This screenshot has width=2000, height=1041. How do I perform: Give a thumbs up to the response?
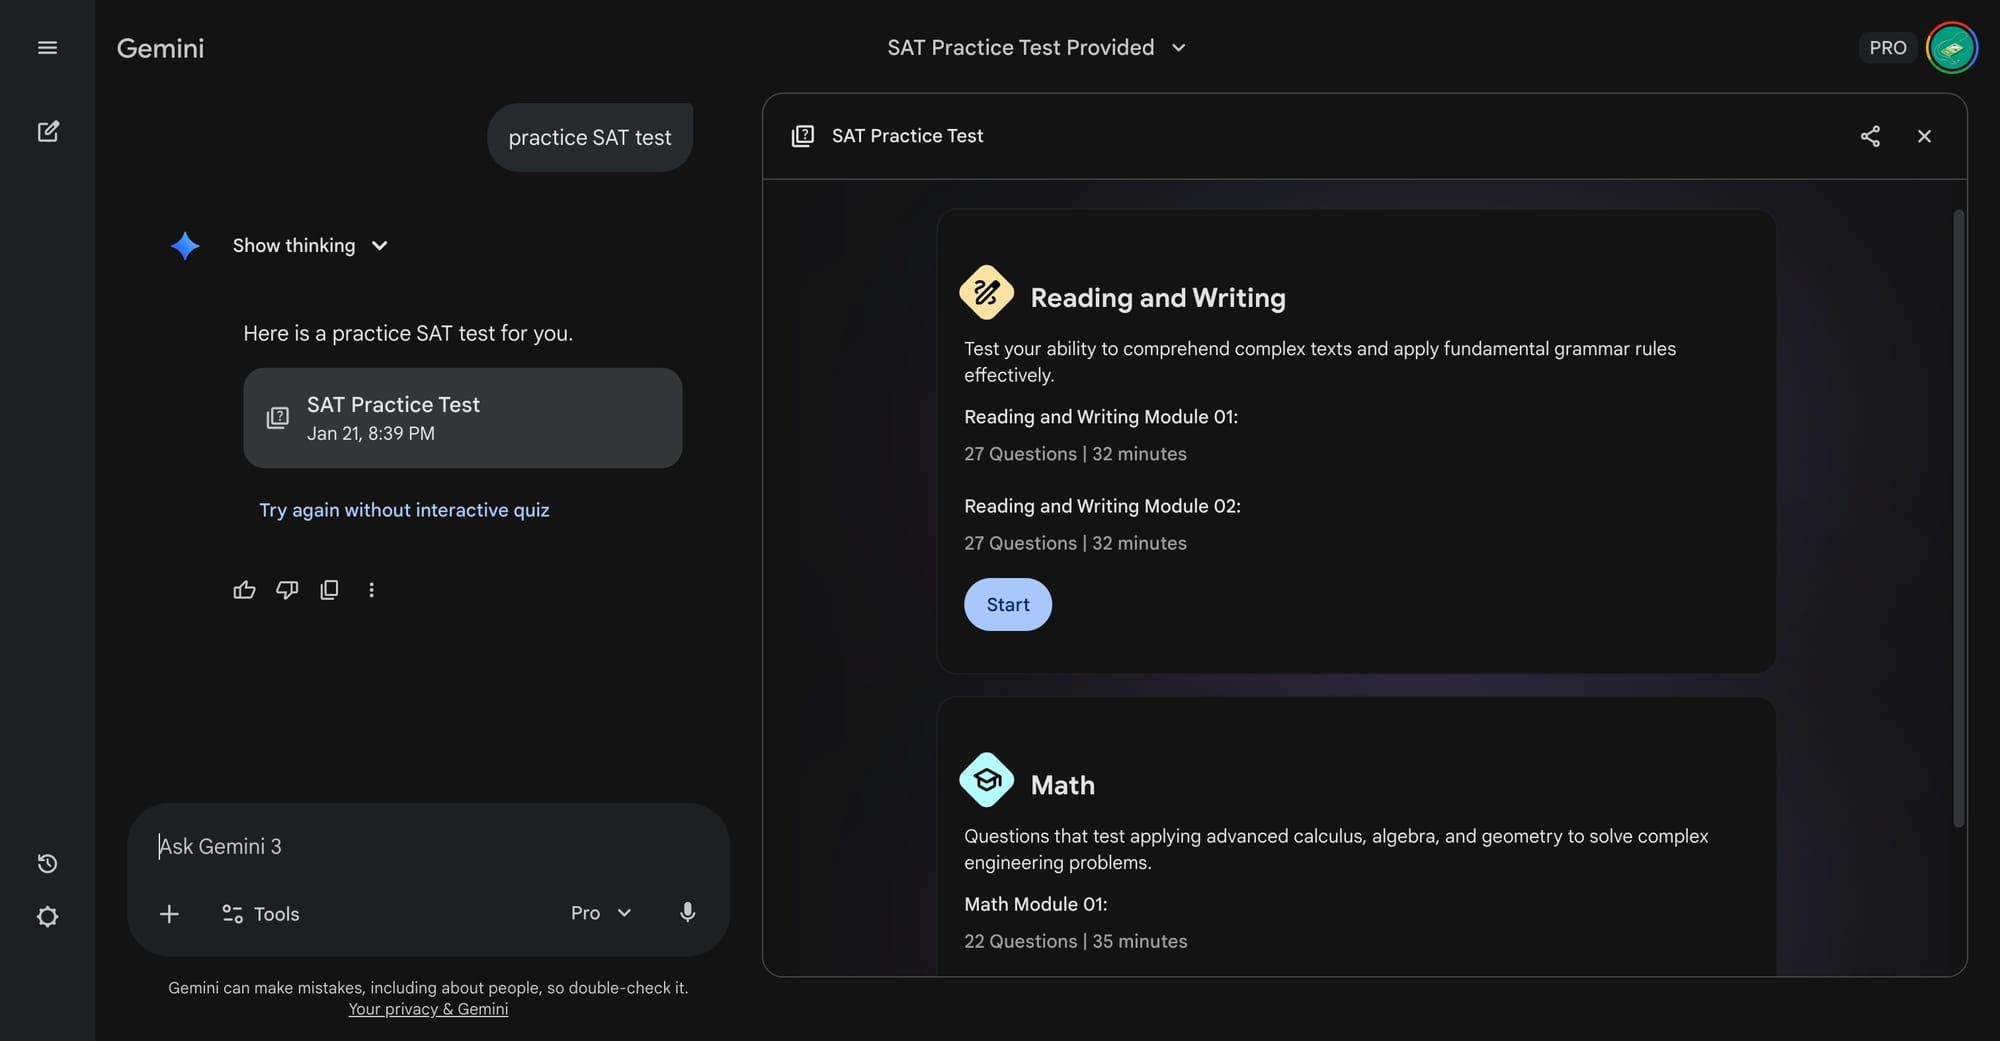point(244,590)
